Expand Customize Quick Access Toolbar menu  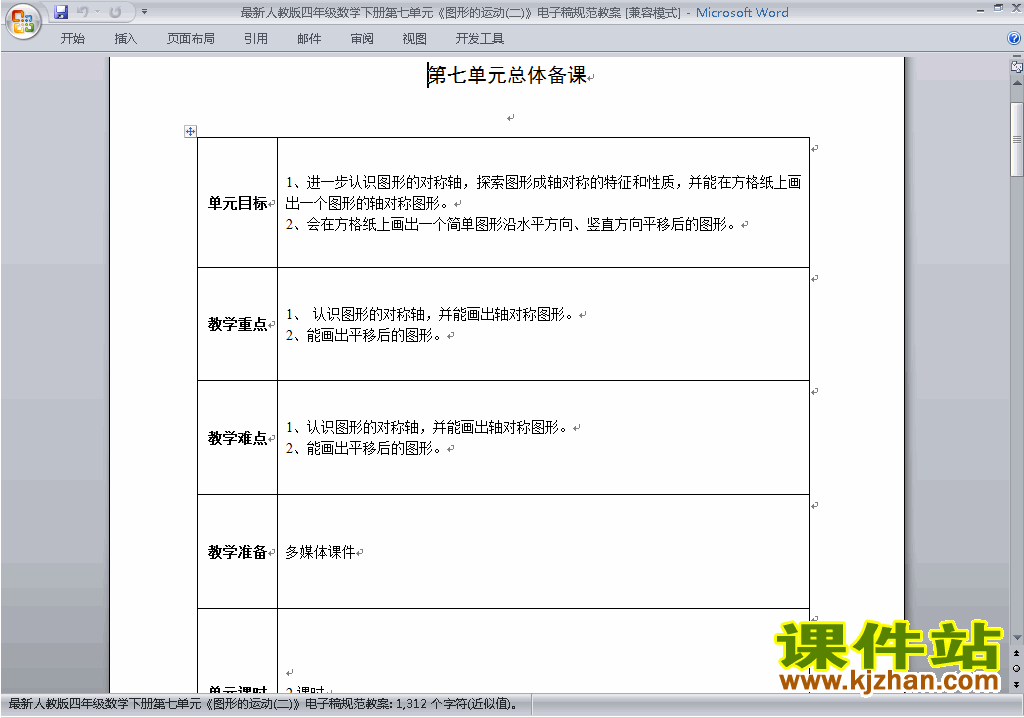[x=144, y=12]
